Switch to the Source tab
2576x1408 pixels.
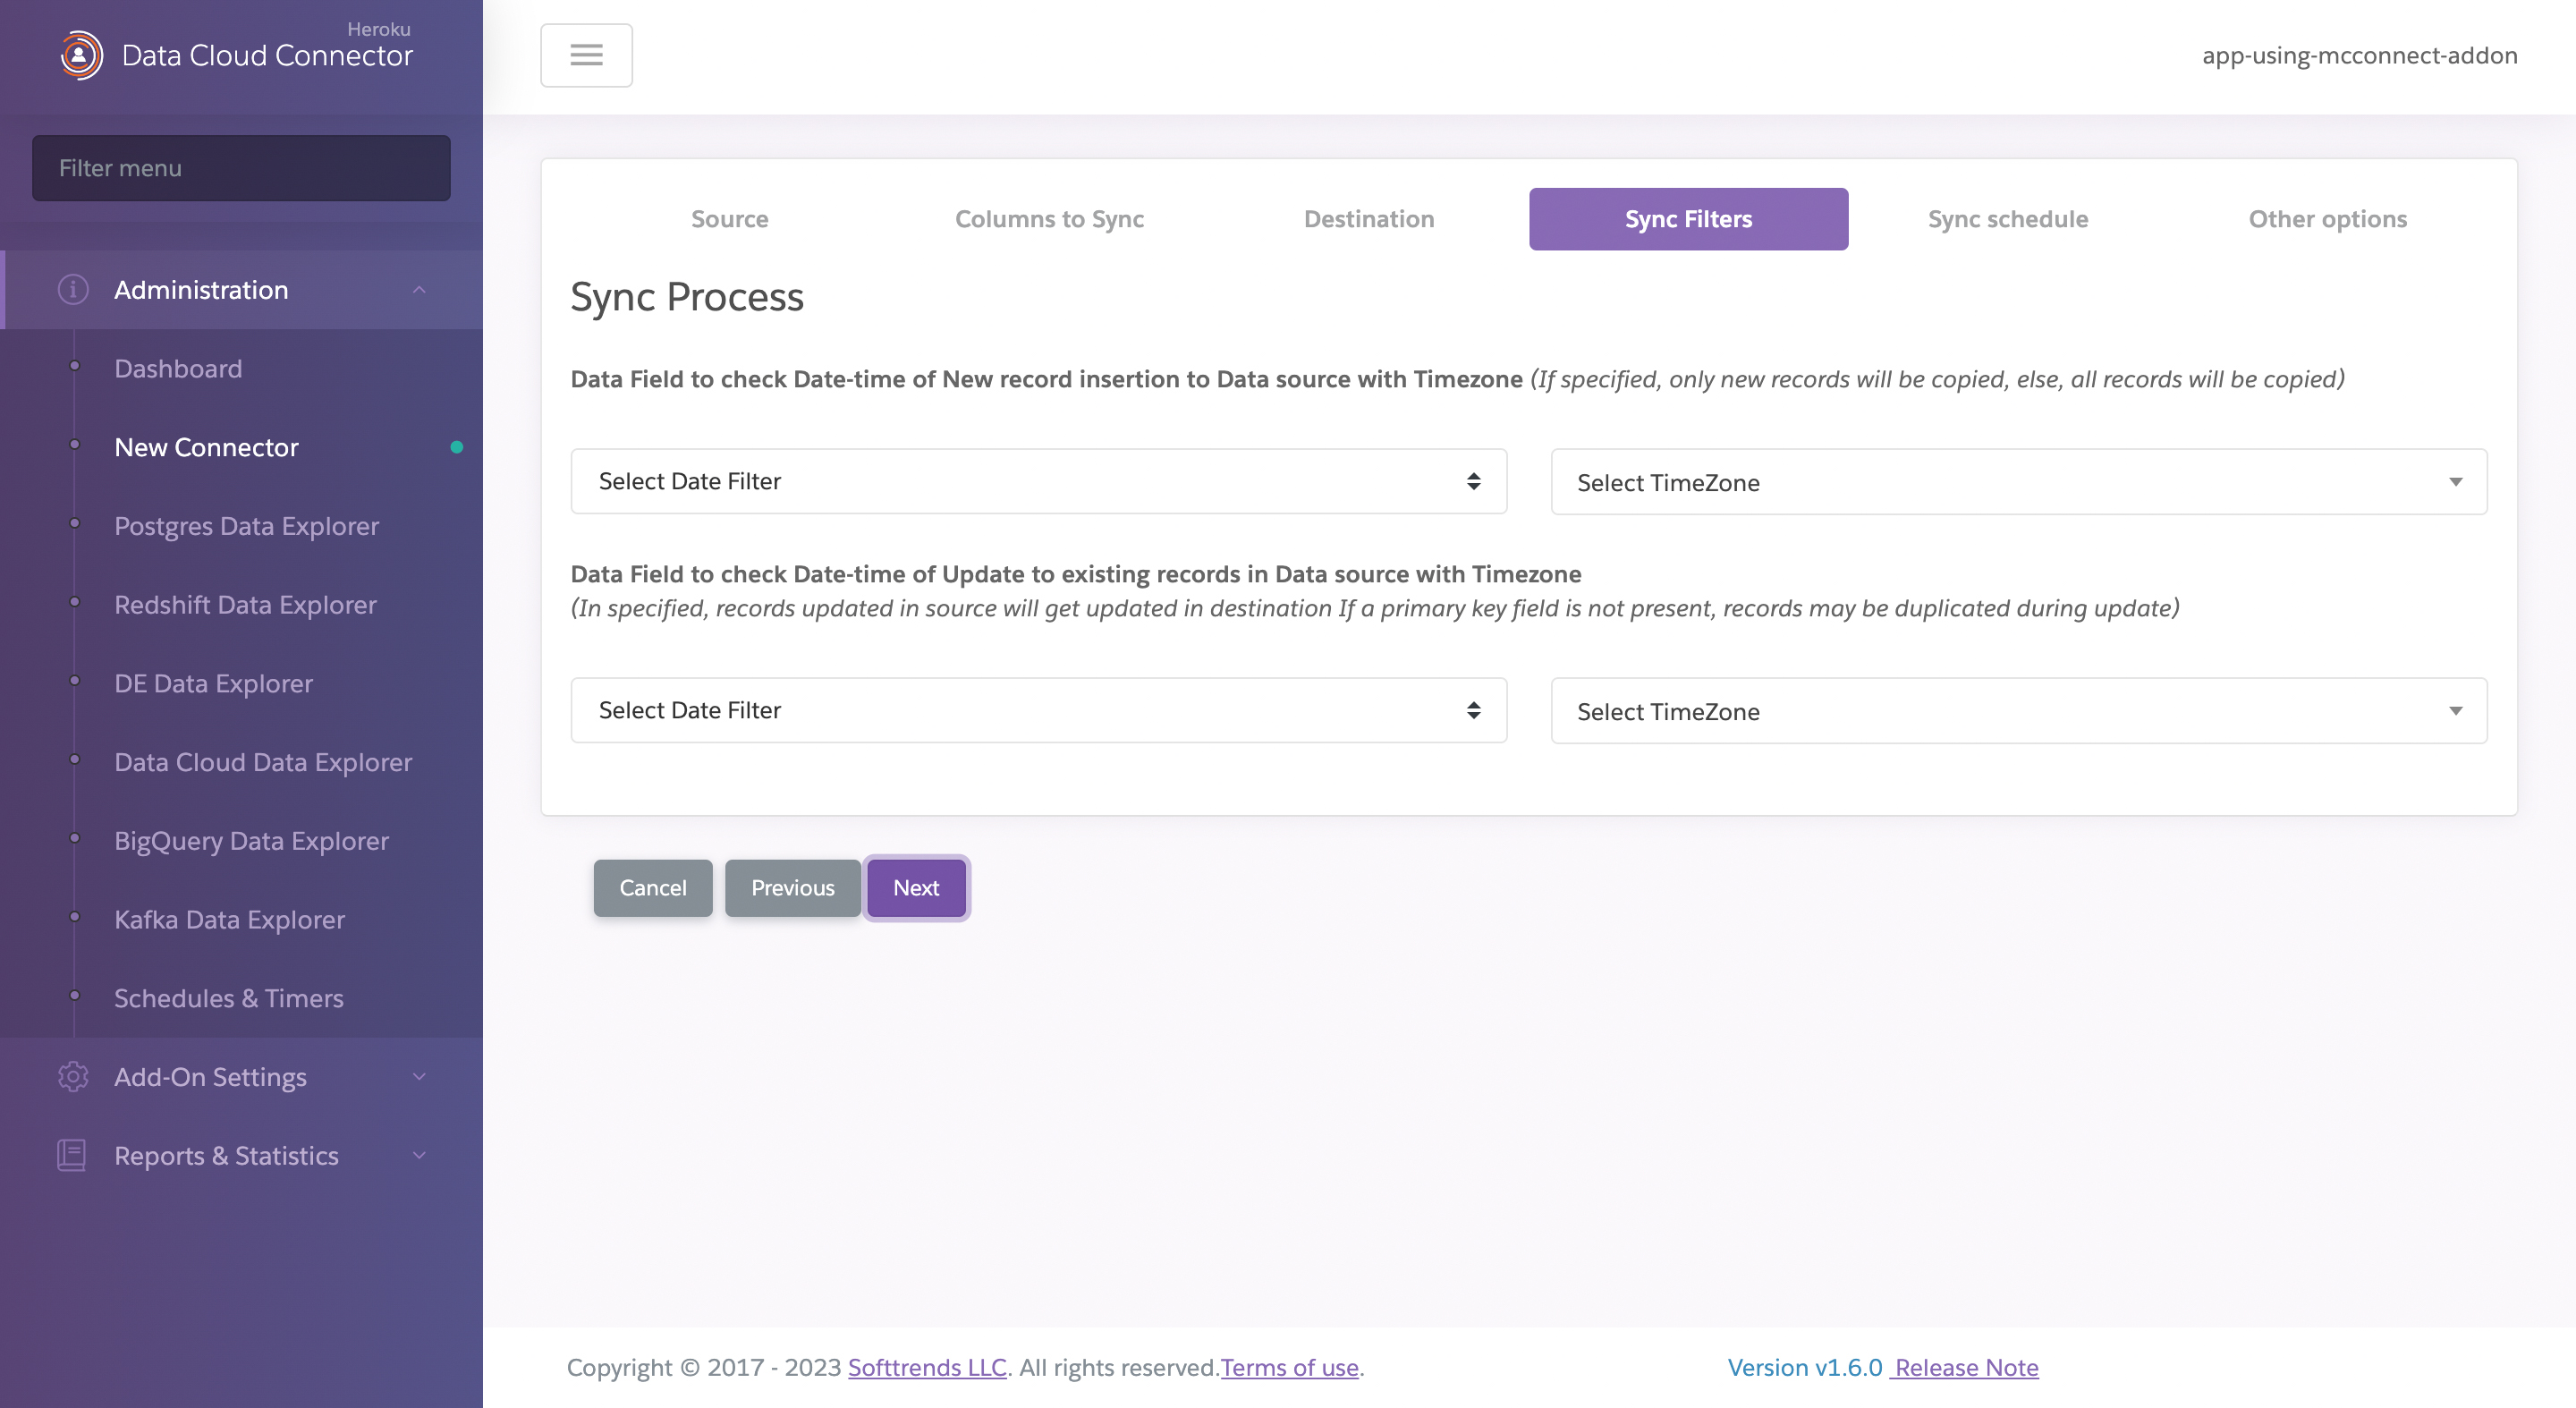tap(728, 218)
